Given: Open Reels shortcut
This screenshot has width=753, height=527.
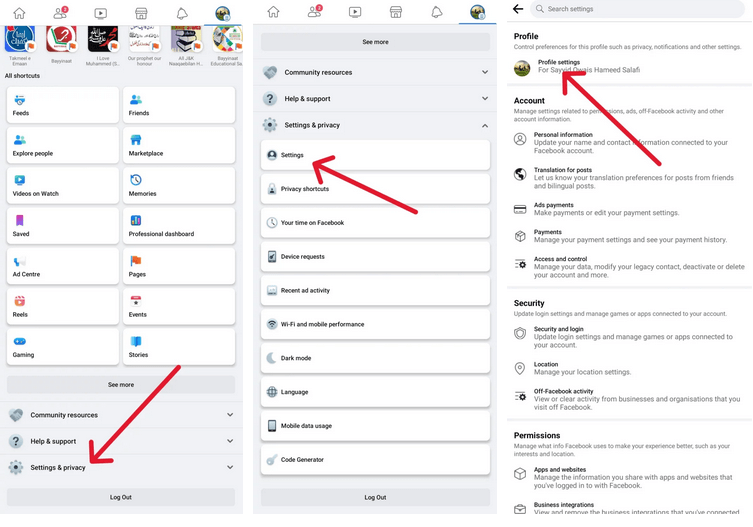Looking at the screenshot, I should [x=63, y=306].
